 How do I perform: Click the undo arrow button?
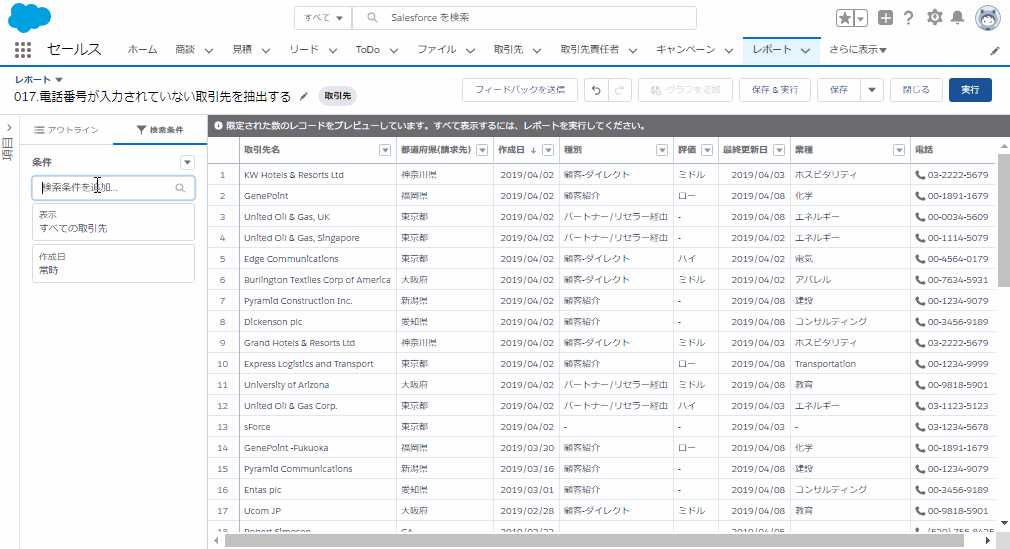(596, 90)
